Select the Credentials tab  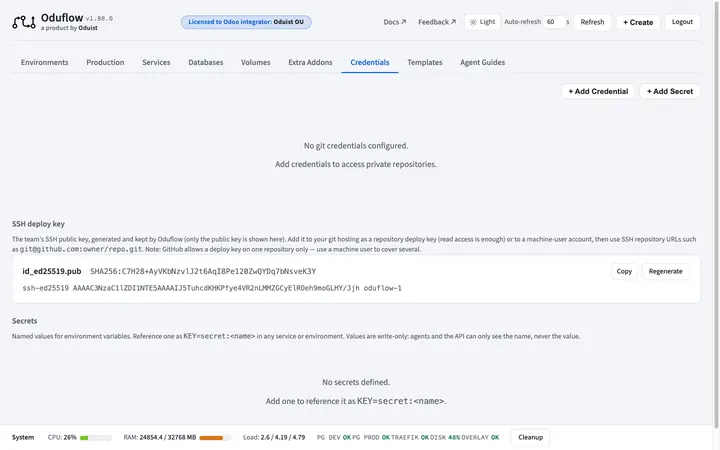pos(370,62)
